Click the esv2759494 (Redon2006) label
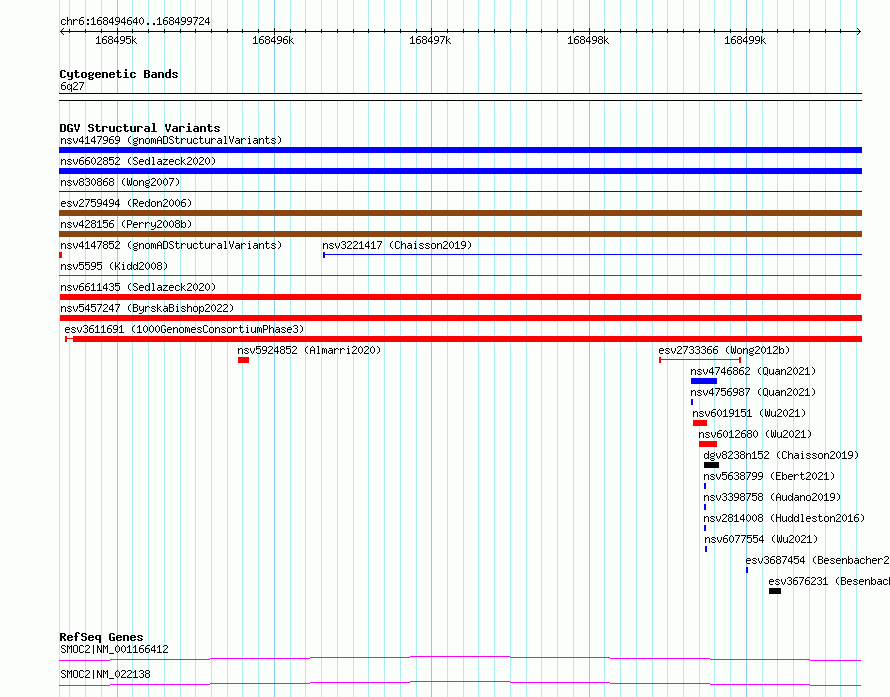 [x=126, y=203]
